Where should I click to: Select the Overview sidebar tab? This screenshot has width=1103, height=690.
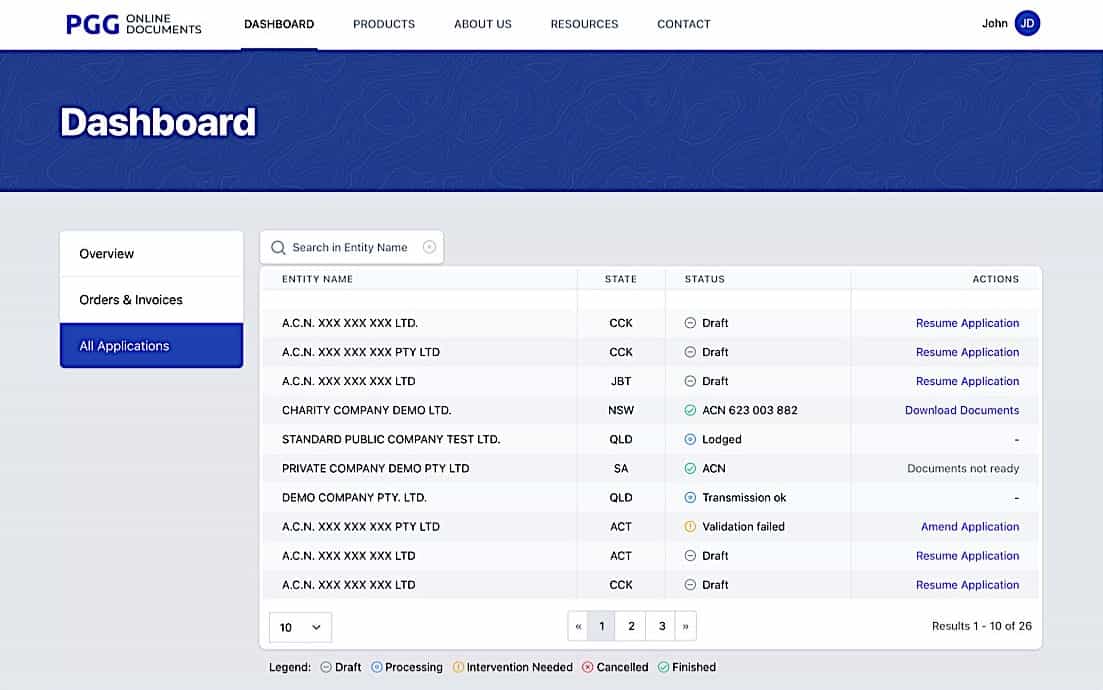(x=107, y=253)
